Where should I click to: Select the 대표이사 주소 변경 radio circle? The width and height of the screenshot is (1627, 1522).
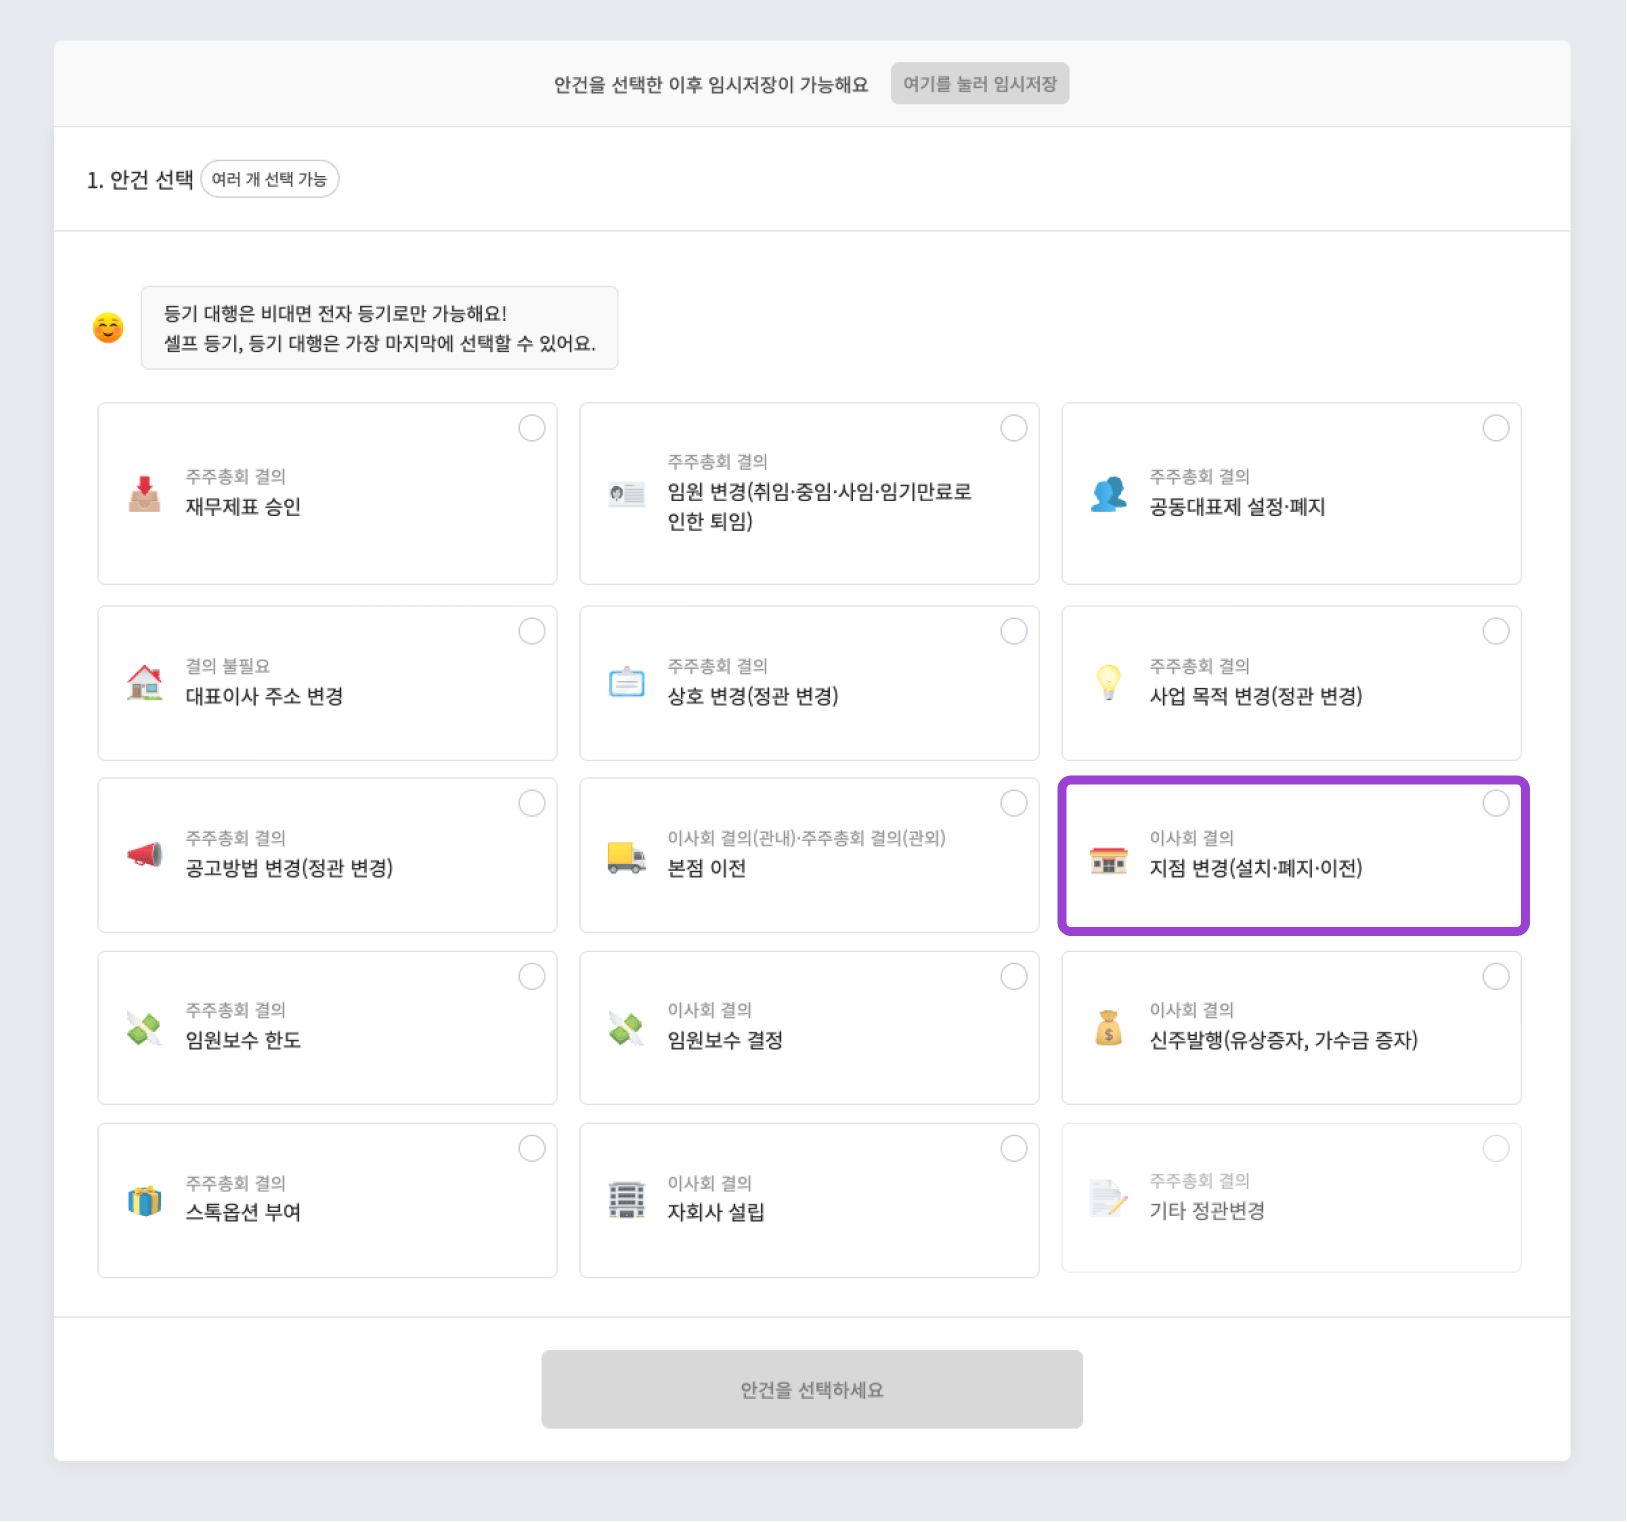point(532,631)
